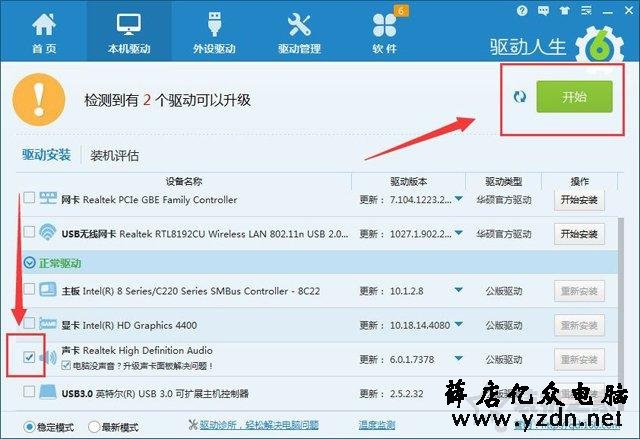Click 重新安装 for Intel HD Graphics 4400
The image size is (640, 439).
click(x=579, y=326)
